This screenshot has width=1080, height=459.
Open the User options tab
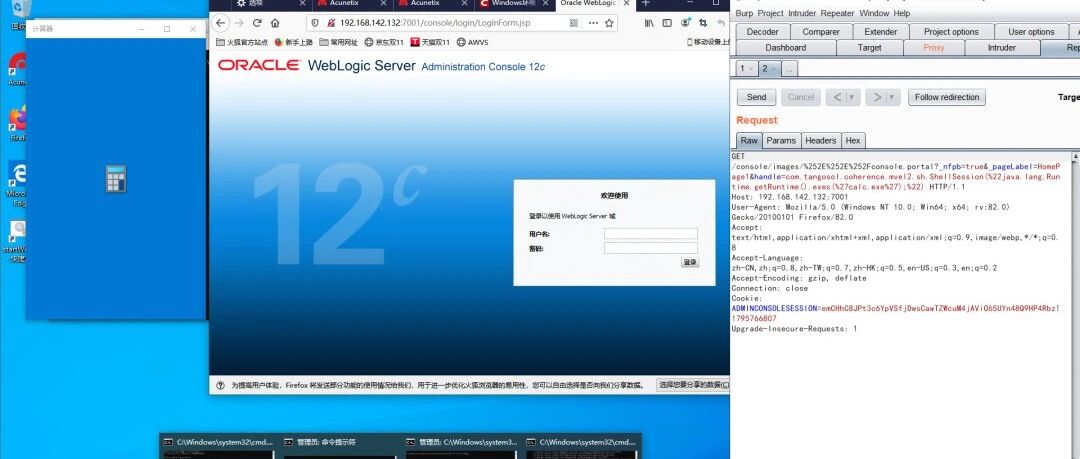[1031, 32]
